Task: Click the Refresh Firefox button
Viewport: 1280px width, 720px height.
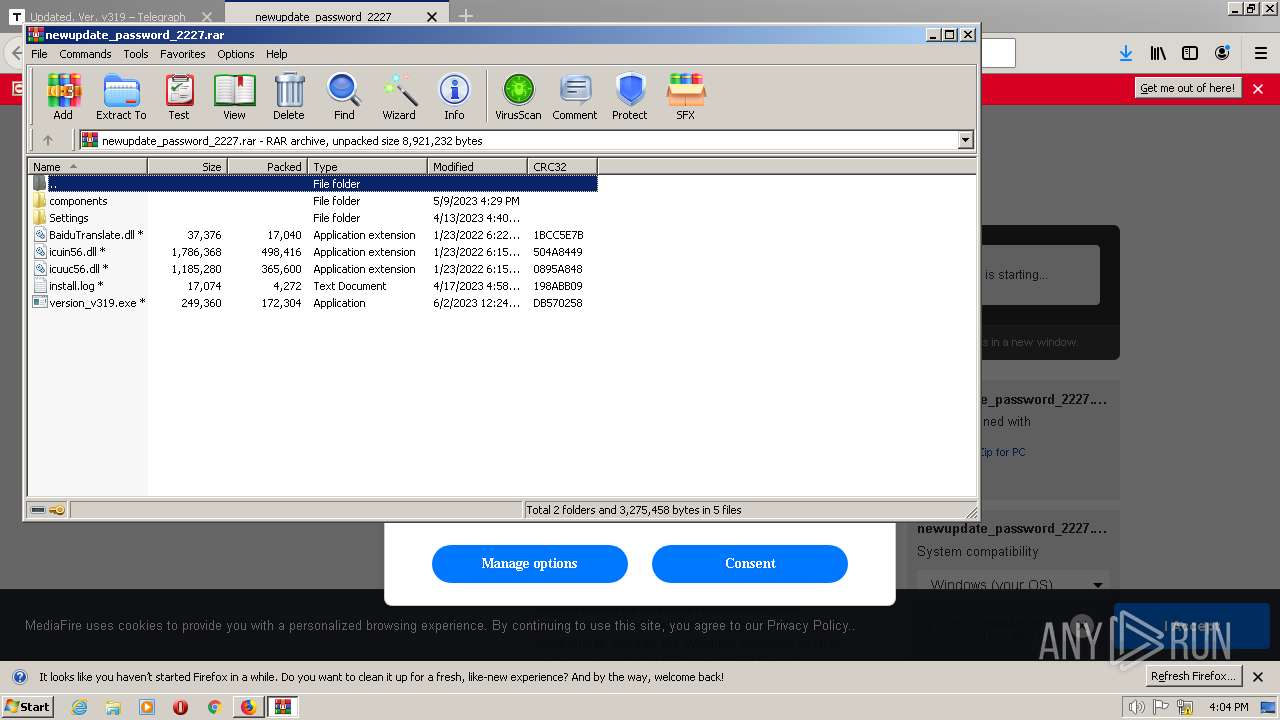Action: (x=1193, y=676)
